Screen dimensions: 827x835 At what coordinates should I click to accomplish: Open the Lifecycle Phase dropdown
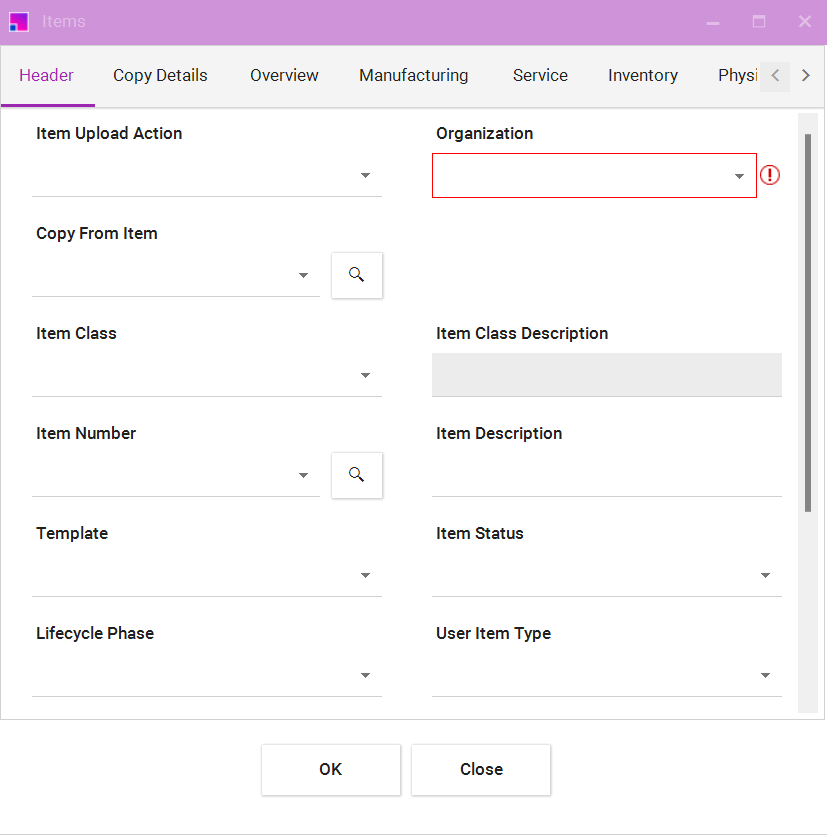click(x=365, y=676)
